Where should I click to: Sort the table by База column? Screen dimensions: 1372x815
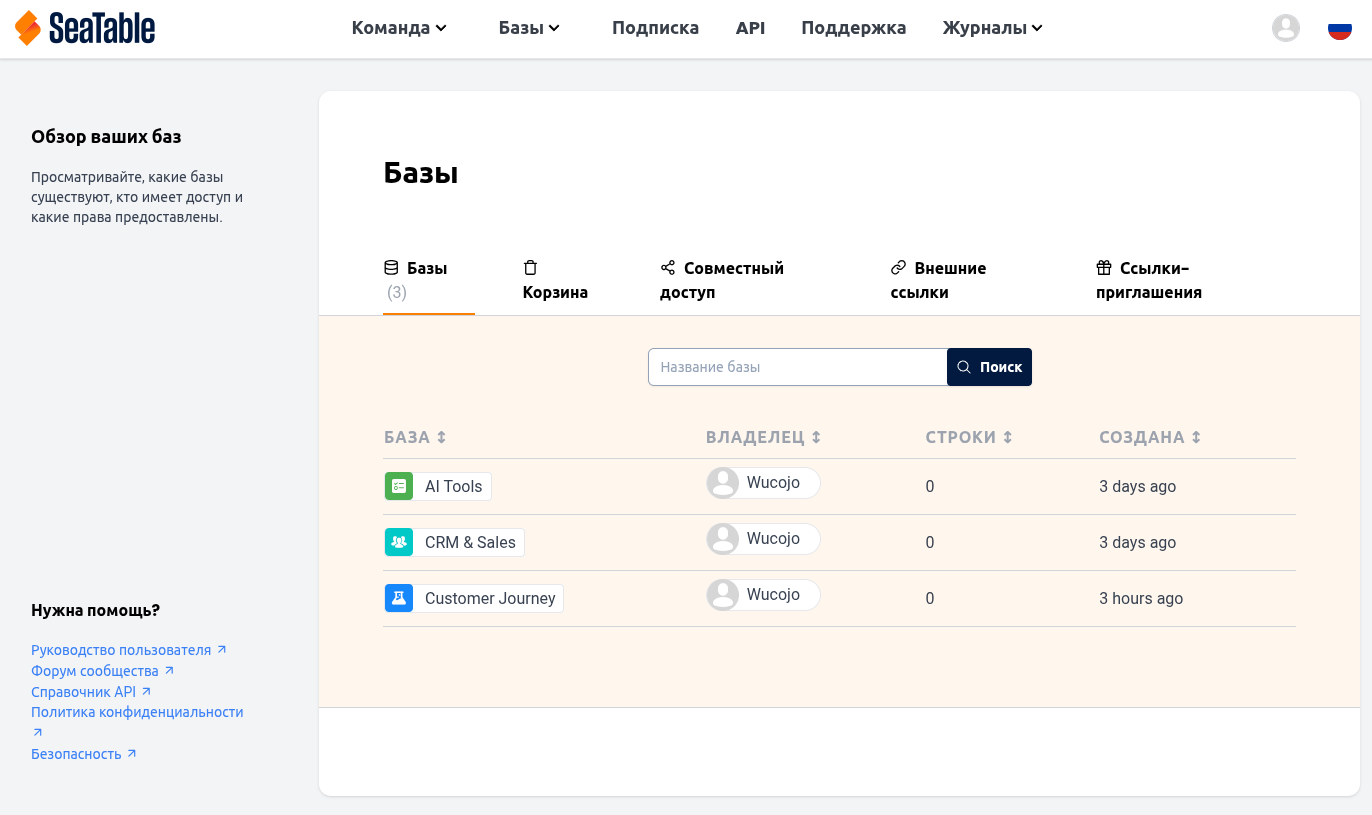pyautogui.click(x=415, y=437)
